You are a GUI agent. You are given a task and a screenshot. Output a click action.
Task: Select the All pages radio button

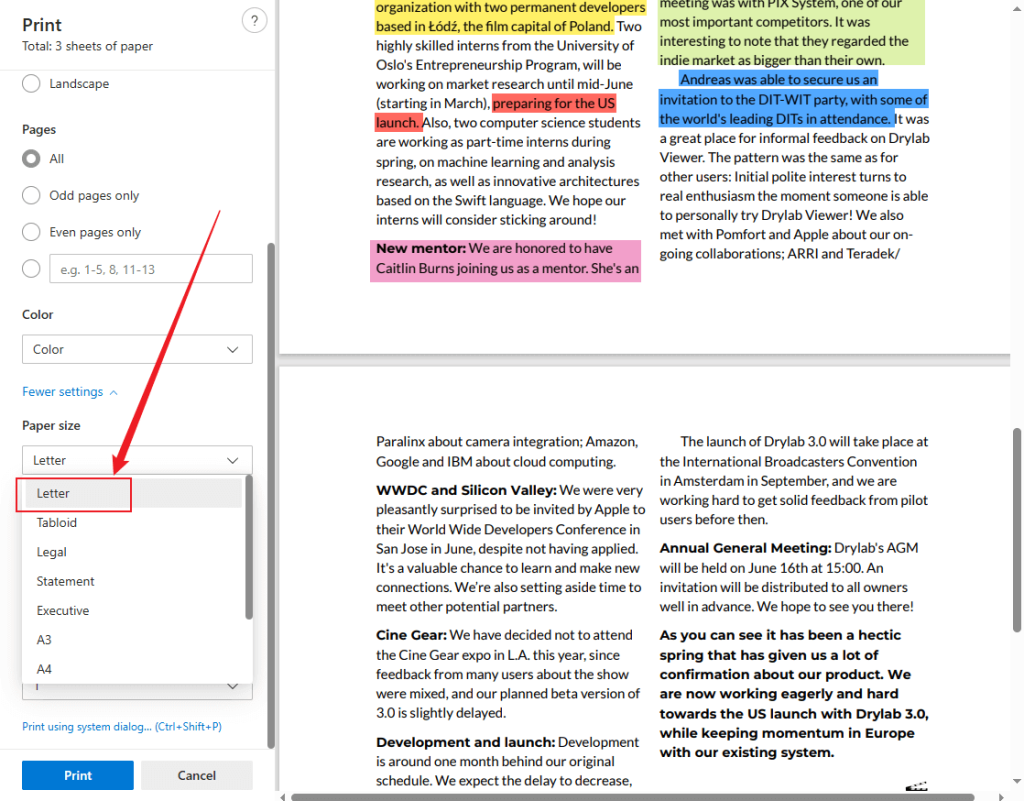(x=32, y=159)
